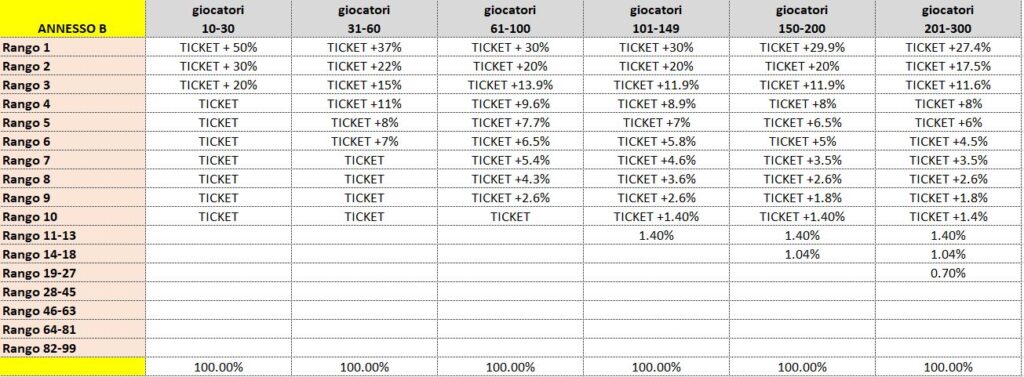The image size is (1024, 377).
Task: Select the 100.00% total under giocatori 10-30
Action: [218, 367]
